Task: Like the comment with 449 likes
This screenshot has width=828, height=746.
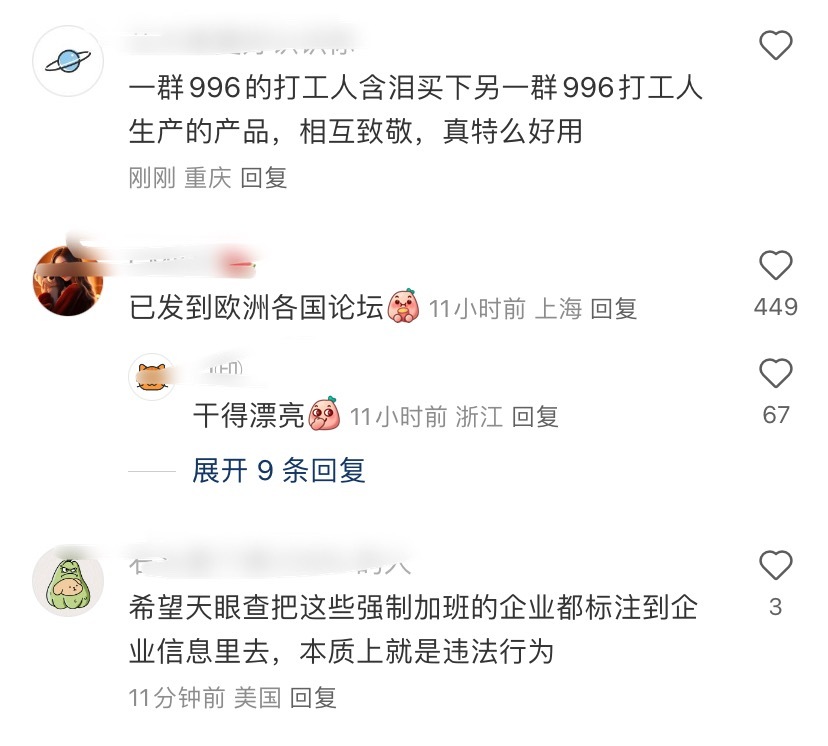Action: [775, 265]
